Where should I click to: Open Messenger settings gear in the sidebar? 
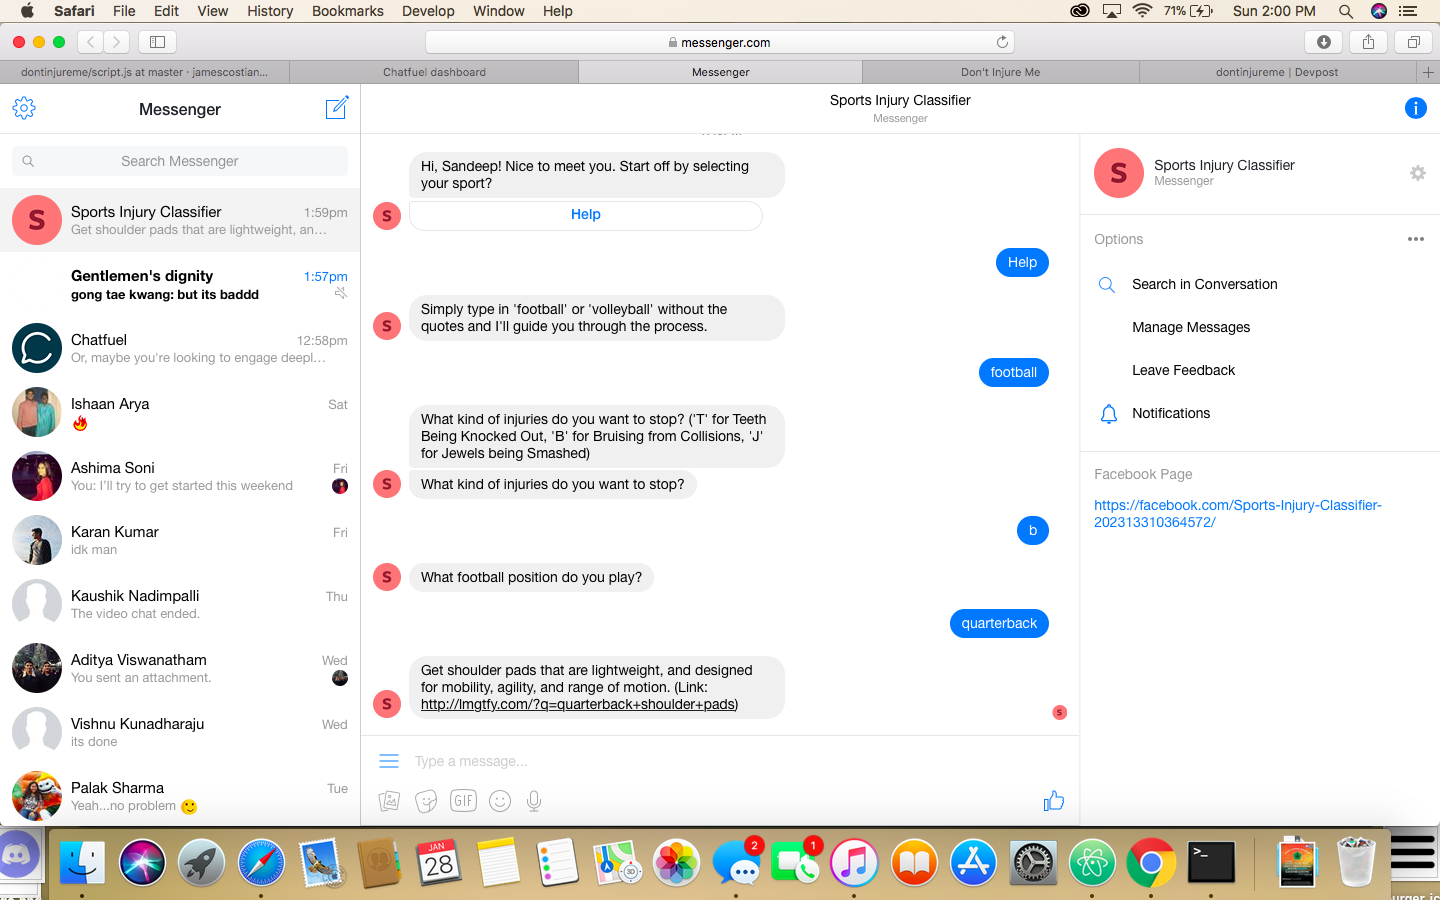pos(24,108)
